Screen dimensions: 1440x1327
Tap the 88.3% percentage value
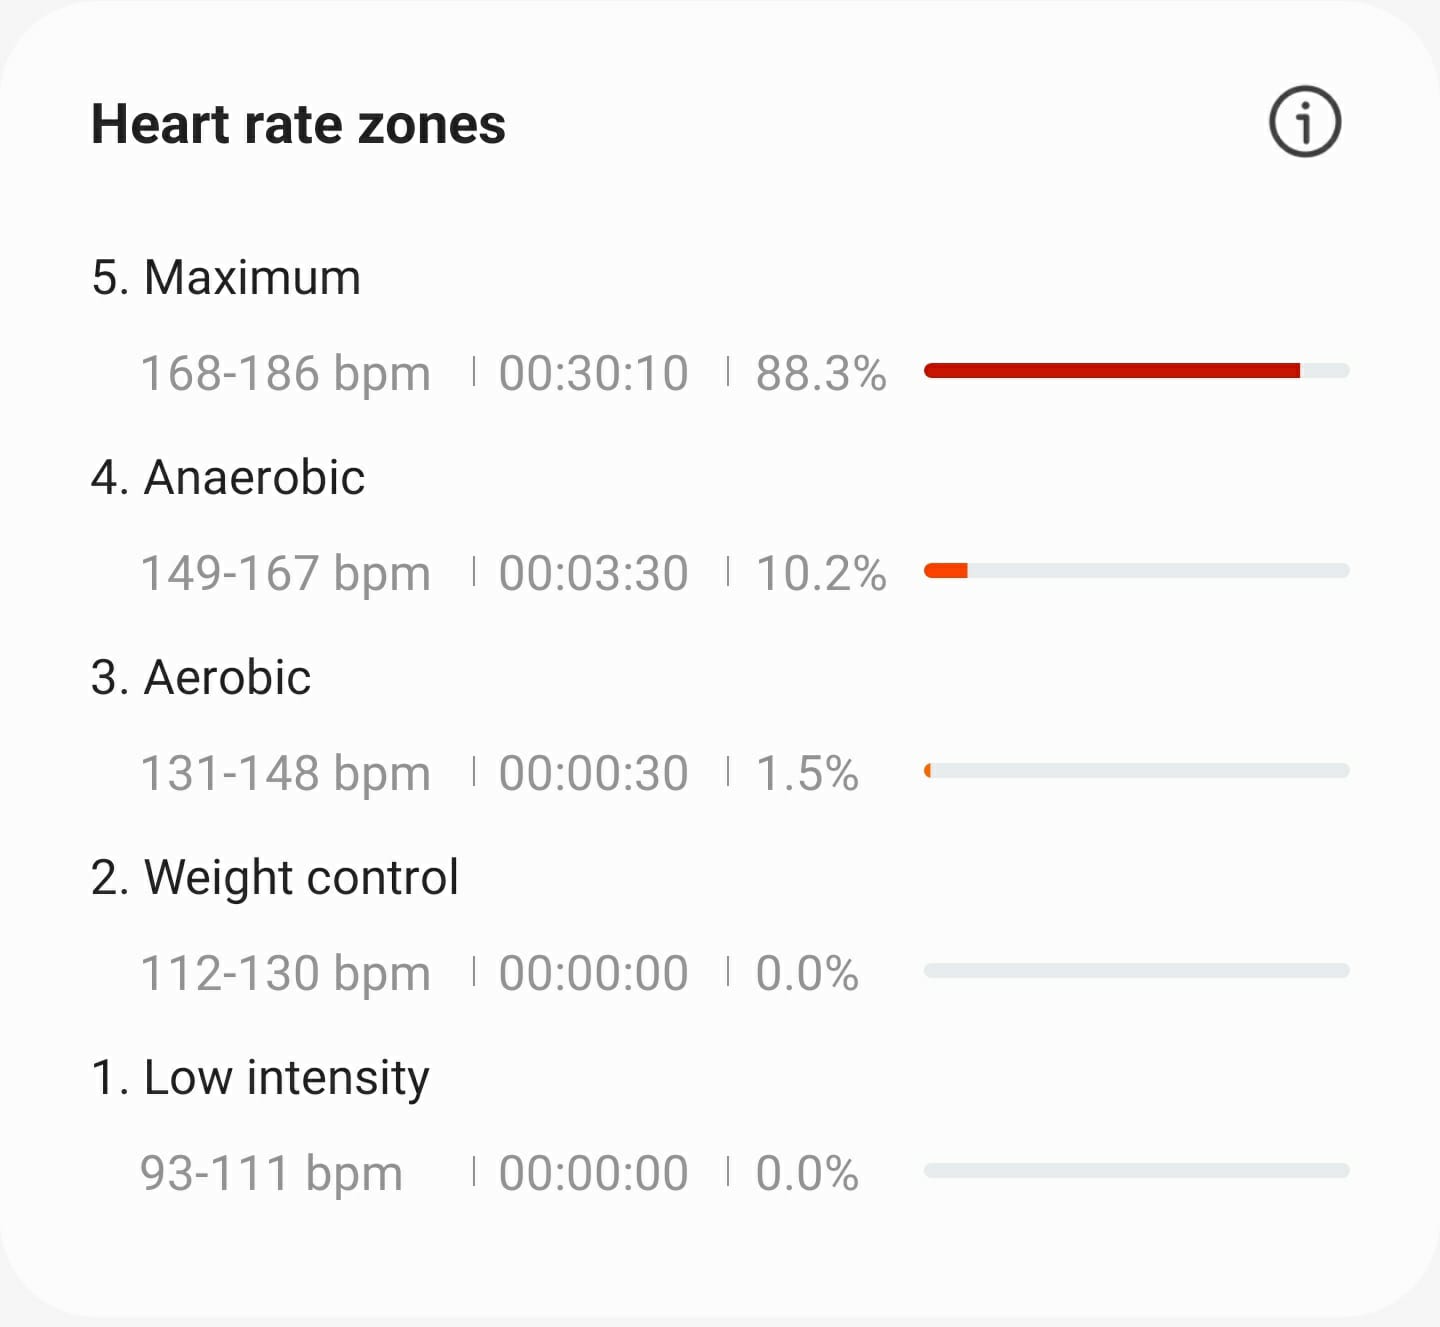pyautogui.click(x=822, y=373)
